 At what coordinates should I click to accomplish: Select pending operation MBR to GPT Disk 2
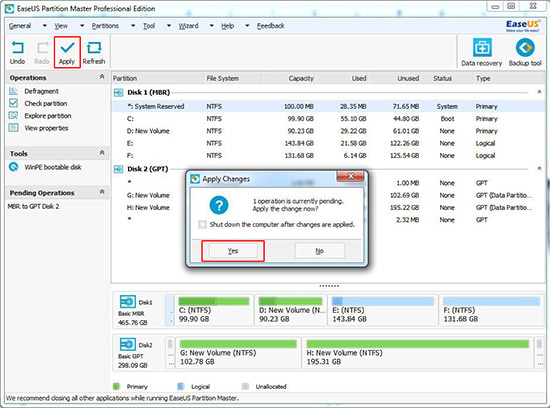pyautogui.click(x=33, y=207)
